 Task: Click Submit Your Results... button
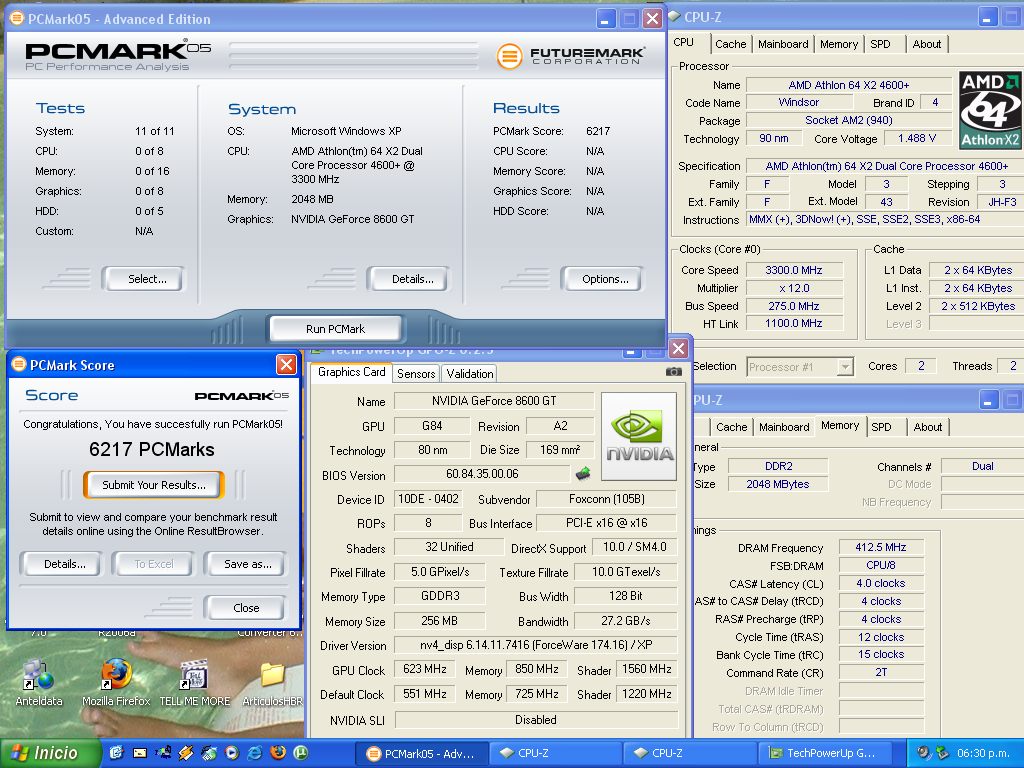(153, 485)
